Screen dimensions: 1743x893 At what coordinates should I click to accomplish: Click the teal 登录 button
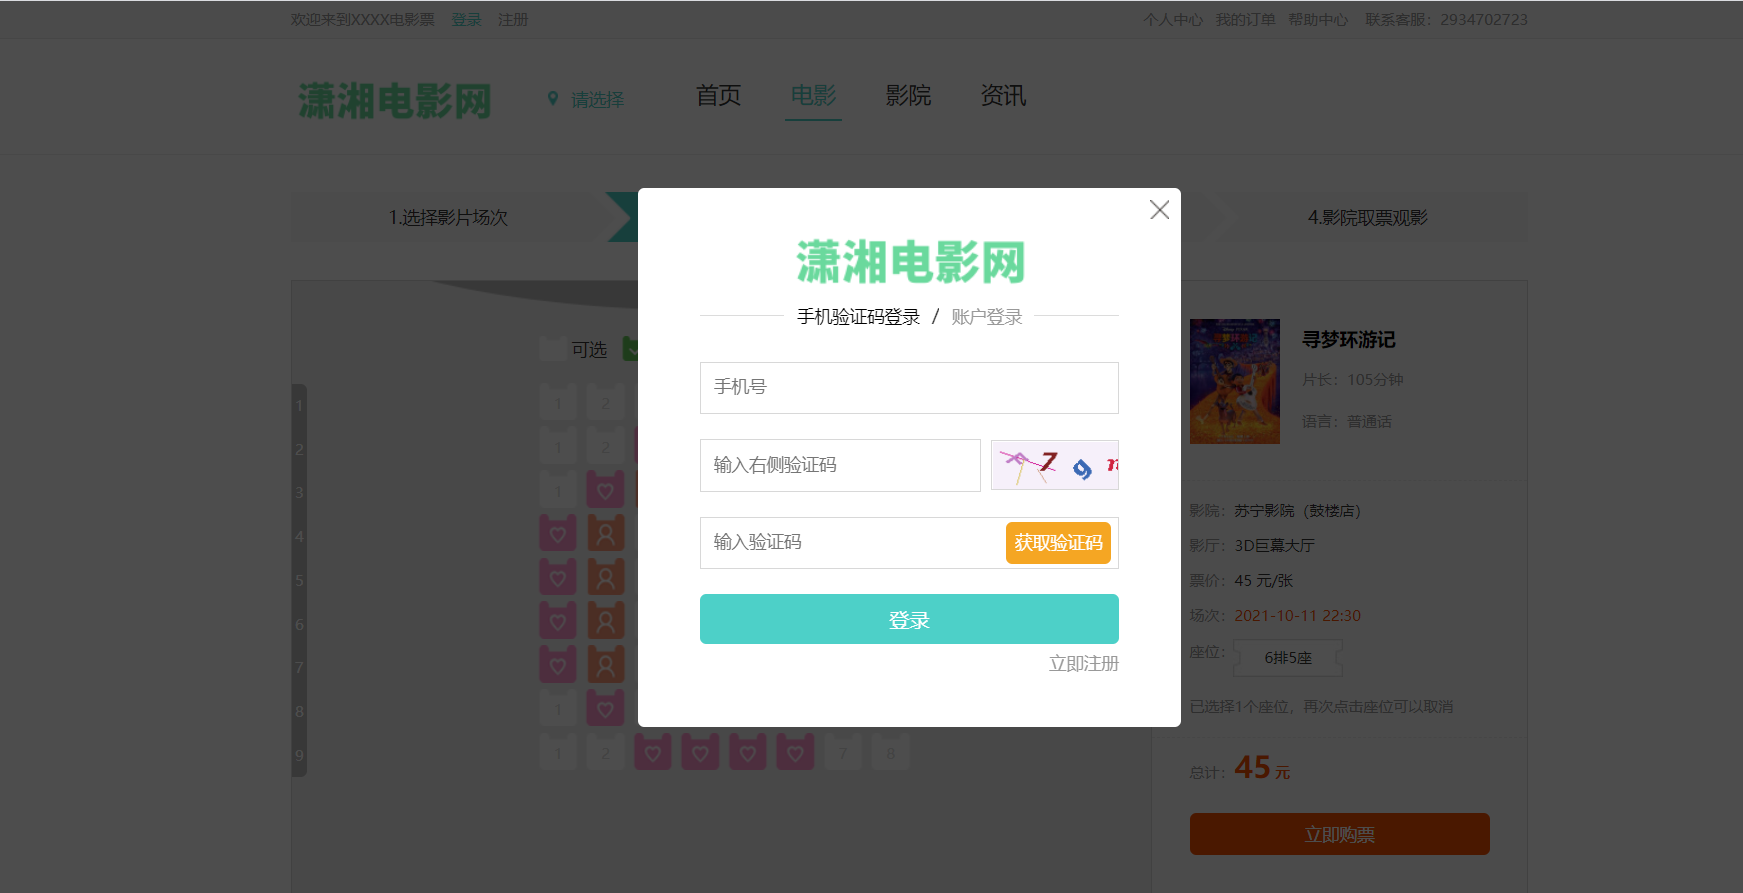click(909, 619)
